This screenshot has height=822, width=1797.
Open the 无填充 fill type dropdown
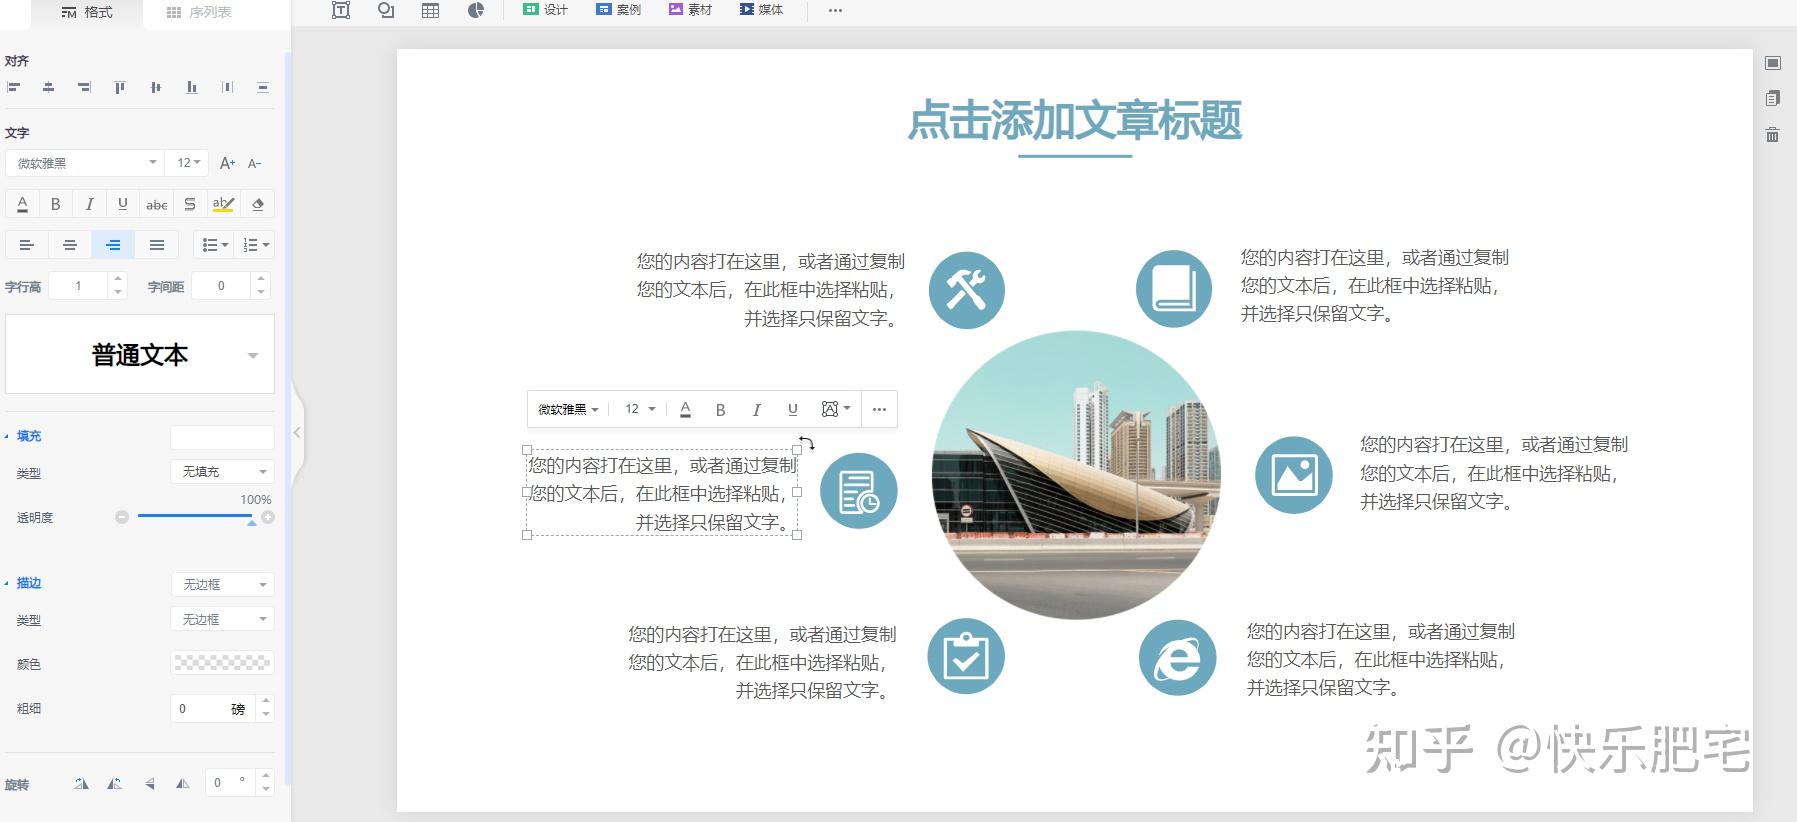click(x=222, y=471)
